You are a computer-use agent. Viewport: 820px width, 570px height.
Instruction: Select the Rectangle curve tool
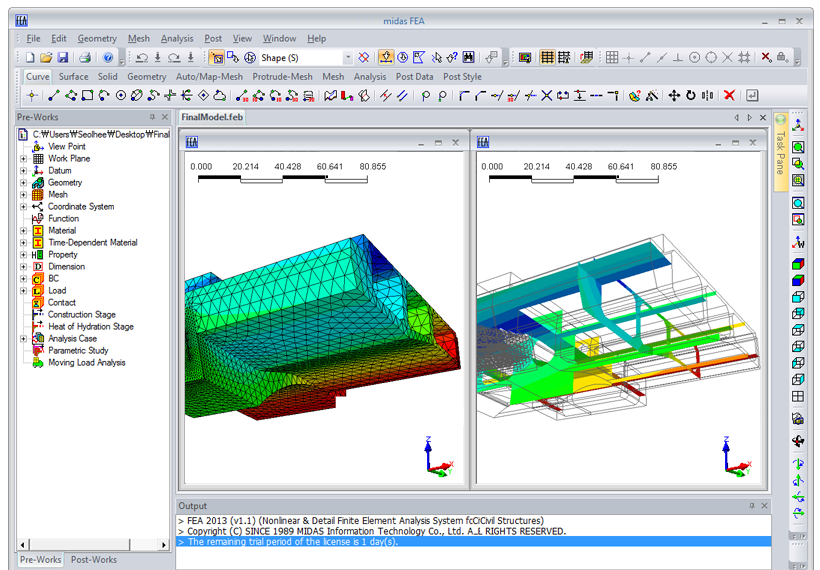point(87,96)
